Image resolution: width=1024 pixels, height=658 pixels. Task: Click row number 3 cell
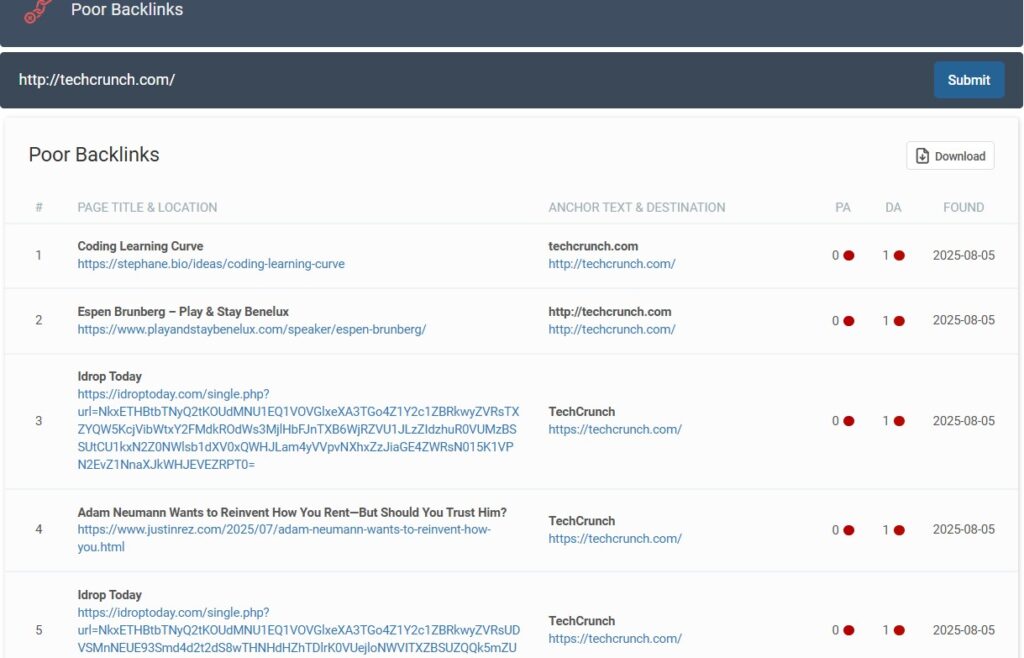(39, 421)
